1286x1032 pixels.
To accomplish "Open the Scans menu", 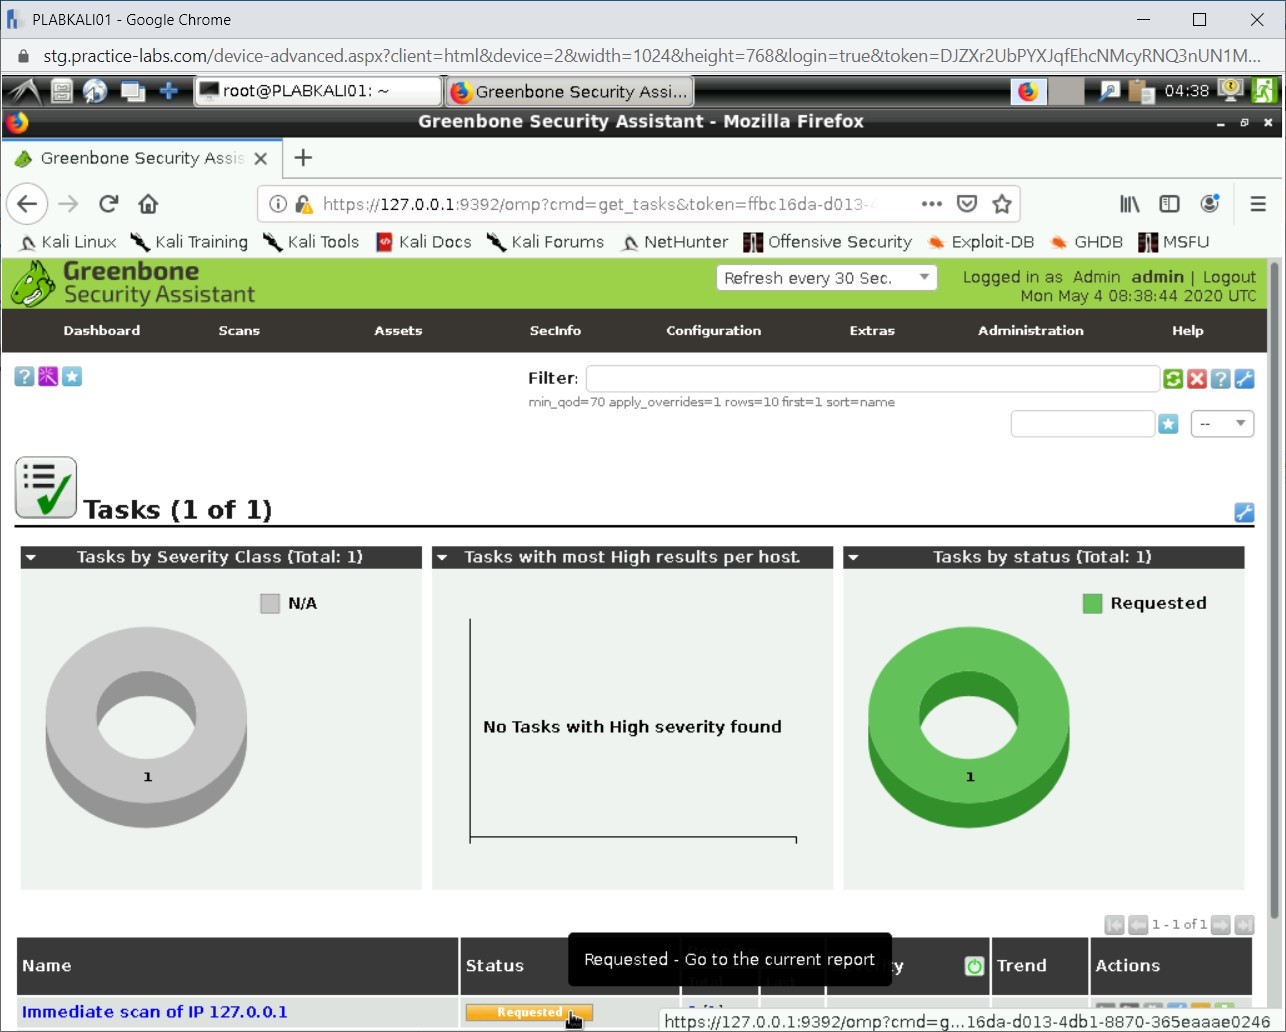I will pos(239,331).
